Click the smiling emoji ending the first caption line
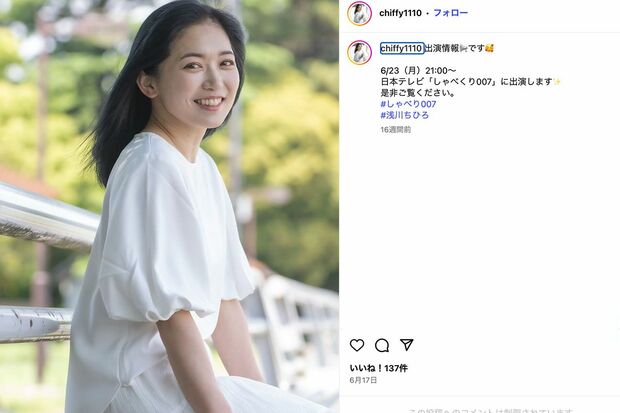Image resolution: width=620 pixels, height=413 pixels. pos(489,48)
